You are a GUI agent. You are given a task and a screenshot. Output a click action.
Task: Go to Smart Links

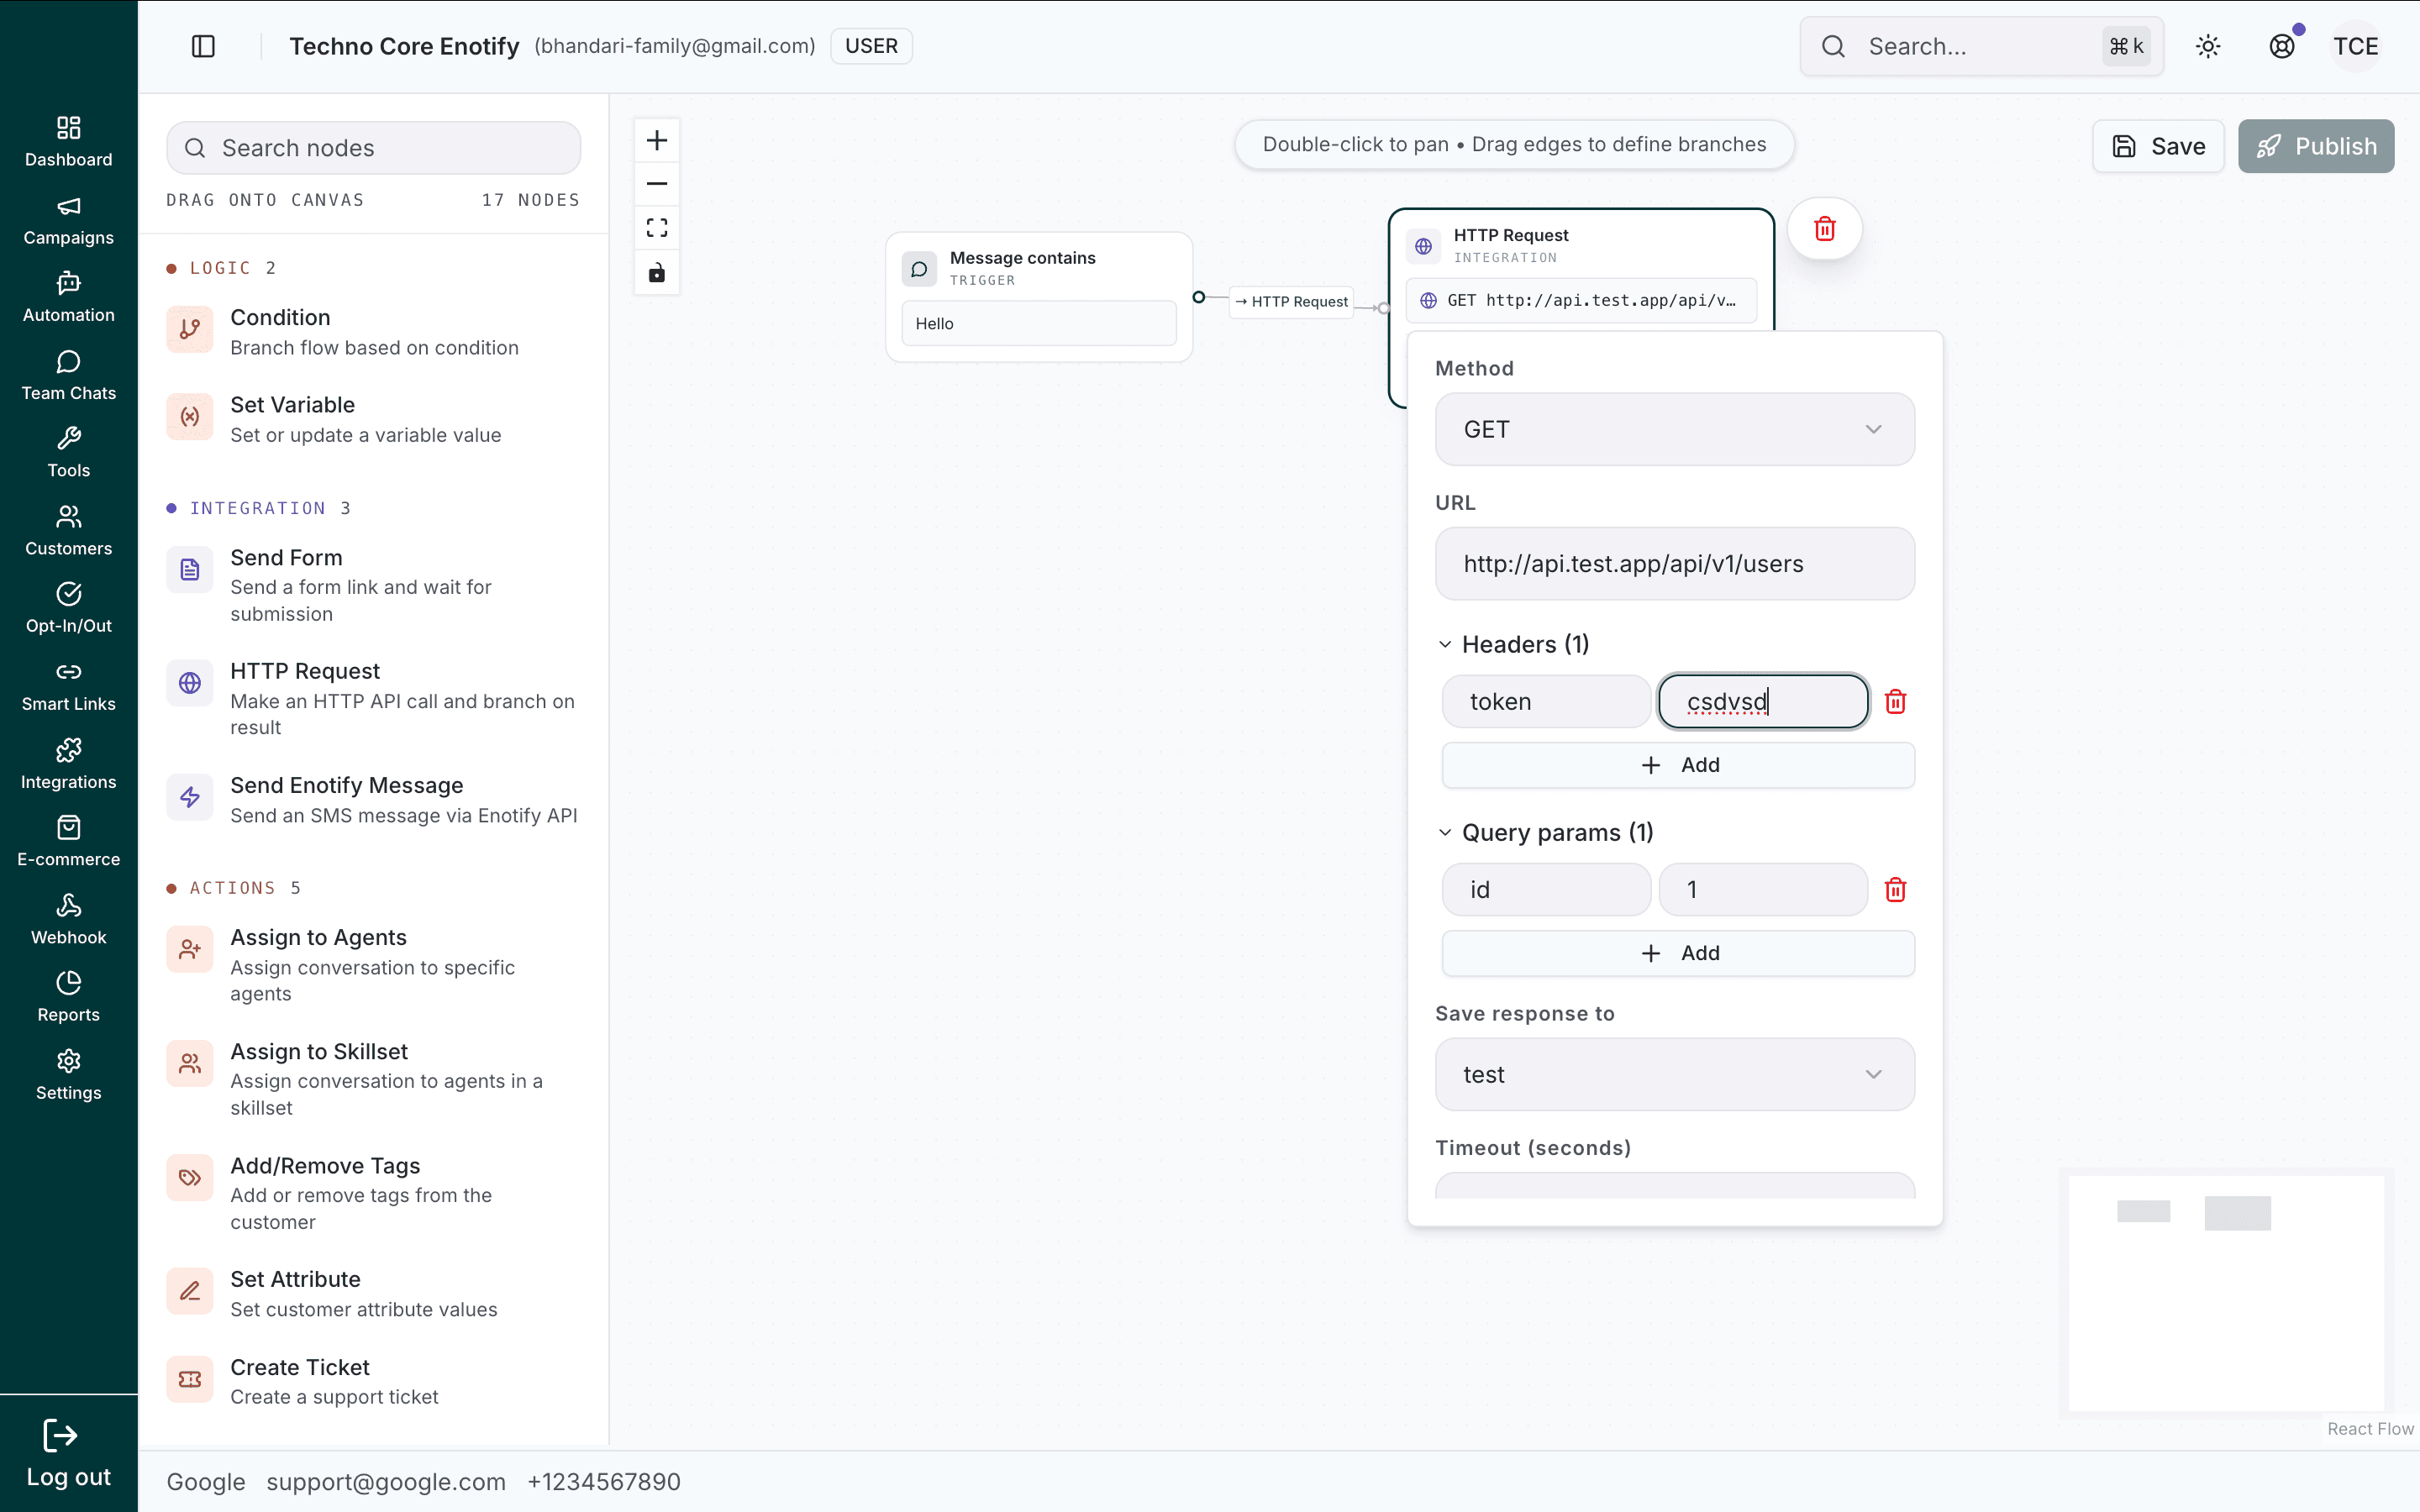click(x=68, y=686)
